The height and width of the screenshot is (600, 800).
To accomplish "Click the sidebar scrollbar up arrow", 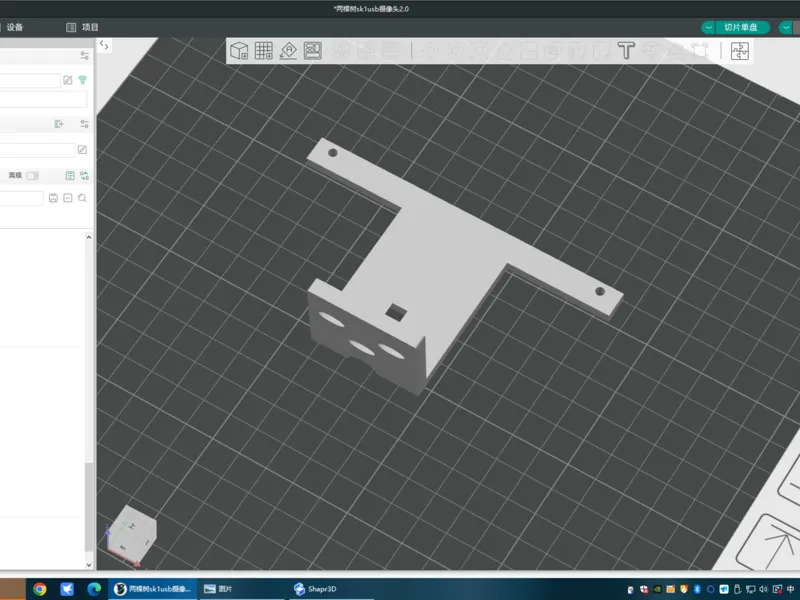I will [x=89, y=237].
